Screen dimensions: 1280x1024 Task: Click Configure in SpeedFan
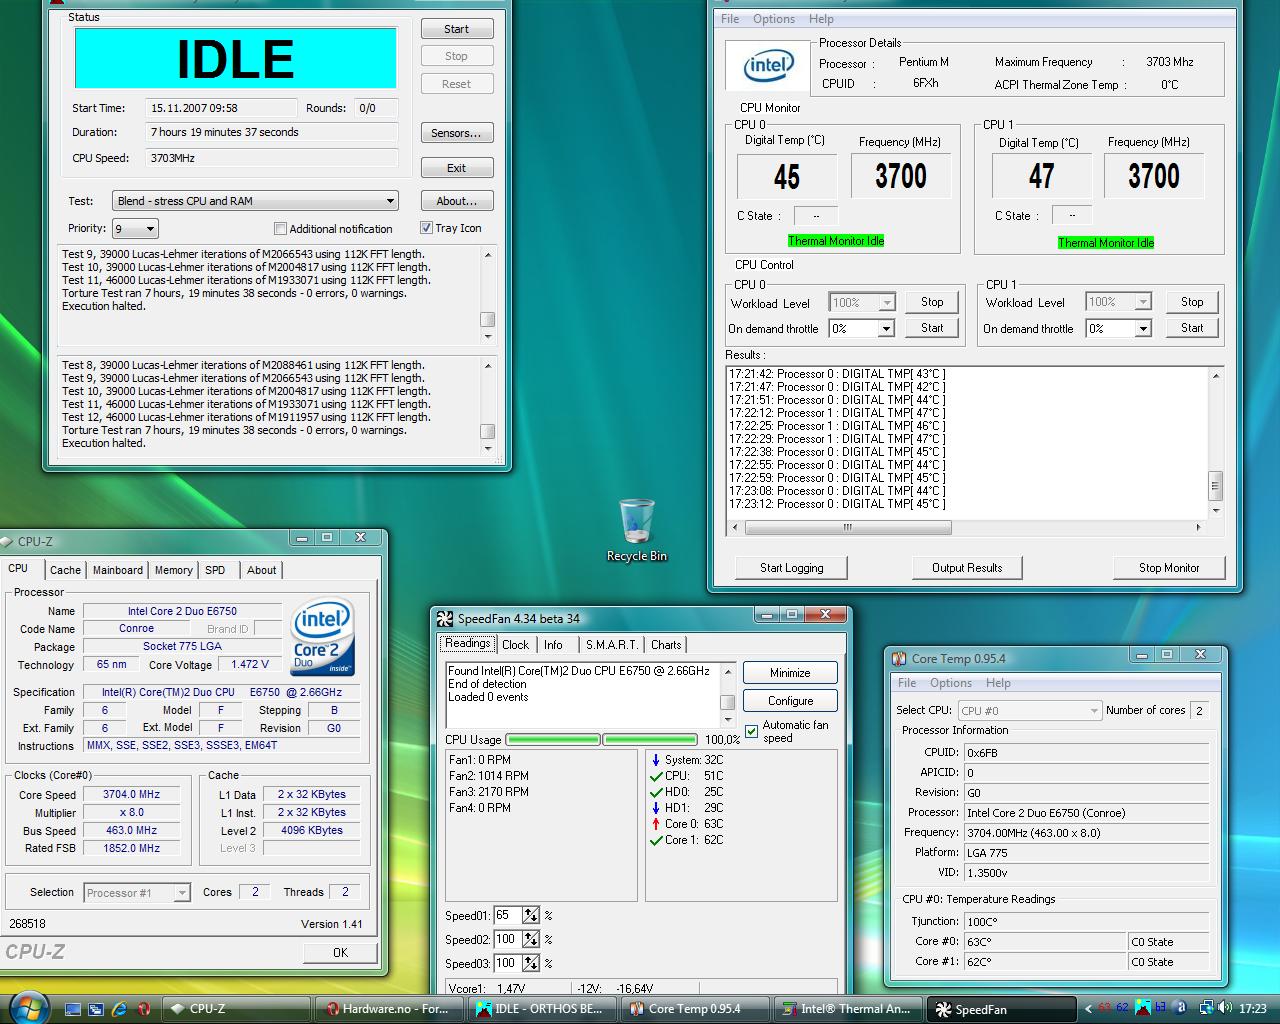coord(790,701)
